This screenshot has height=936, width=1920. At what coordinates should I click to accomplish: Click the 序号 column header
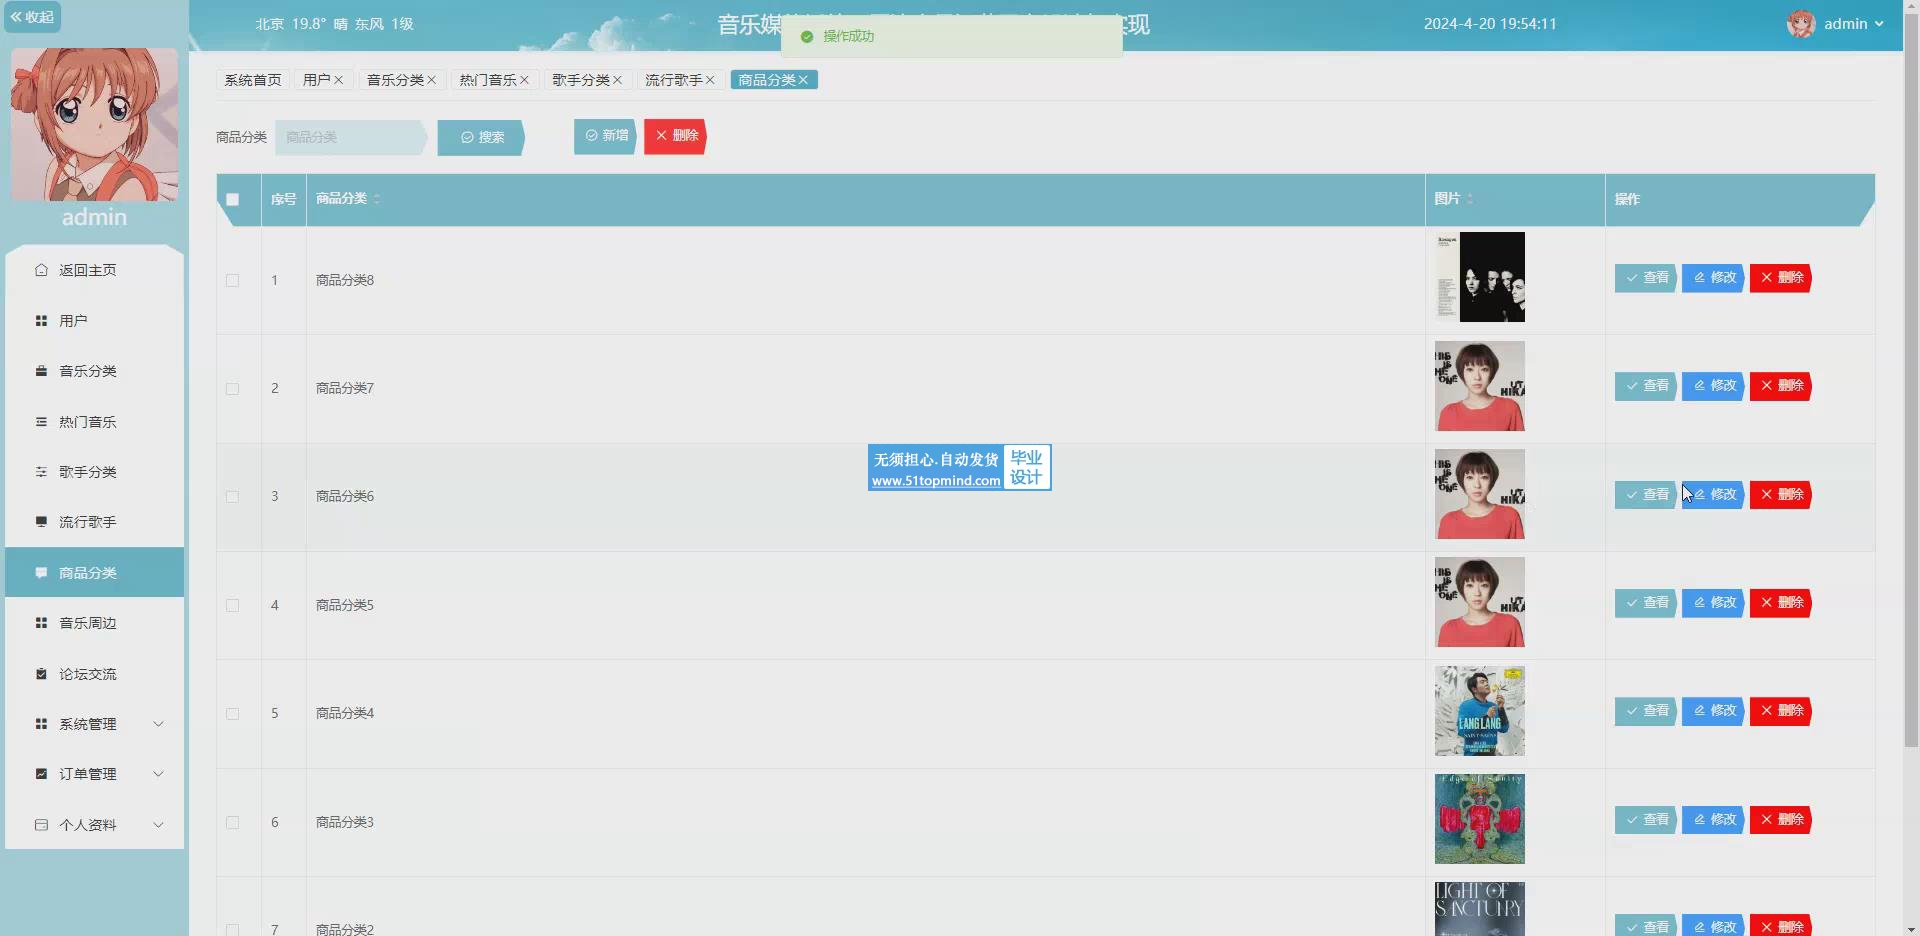coord(284,200)
